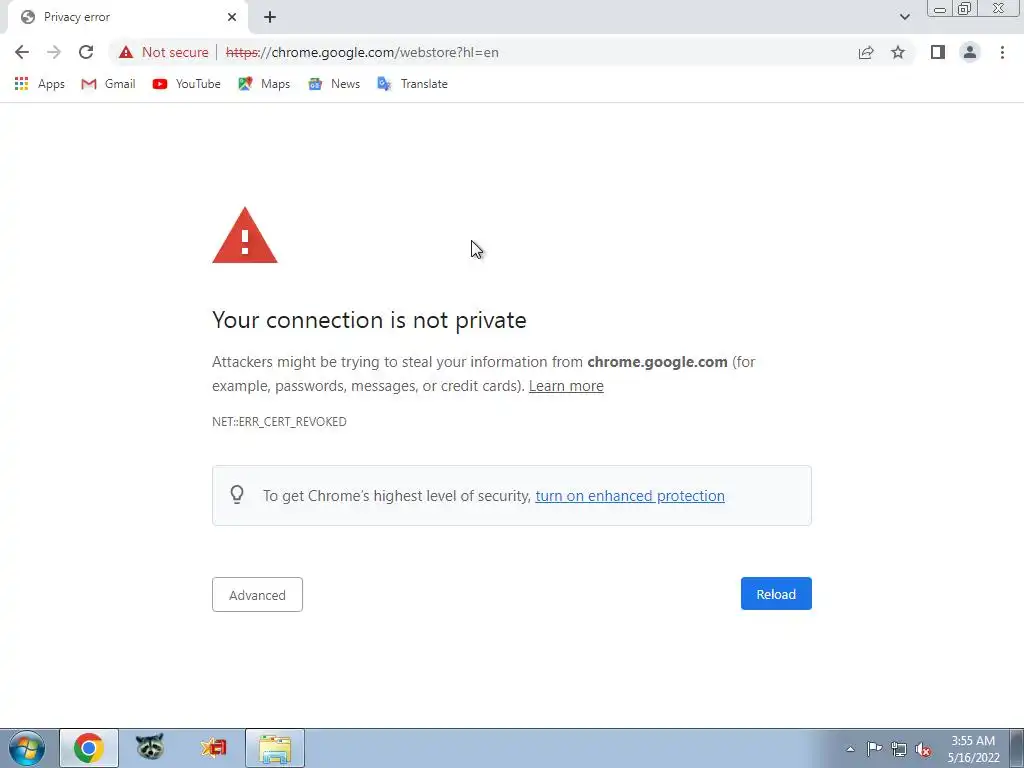This screenshot has height=768, width=1024.
Task: Click the Action Center flag icon
Action: click(x=874, y=749)
